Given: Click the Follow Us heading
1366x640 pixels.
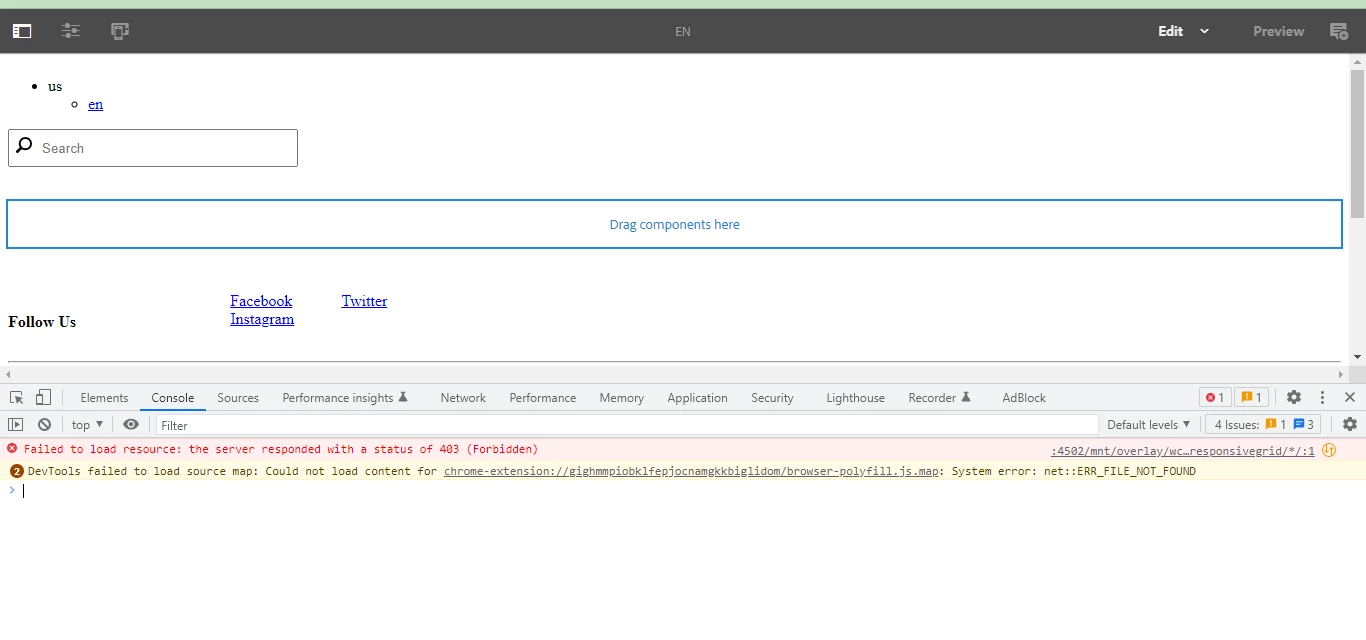Looking at the screenshot, I should pyautogui.click(x=42, y=322).
